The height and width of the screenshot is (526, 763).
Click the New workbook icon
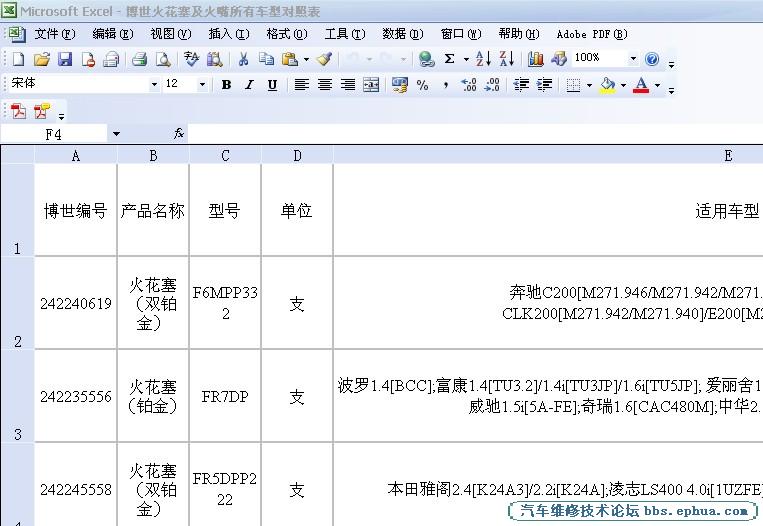point(18,59)
